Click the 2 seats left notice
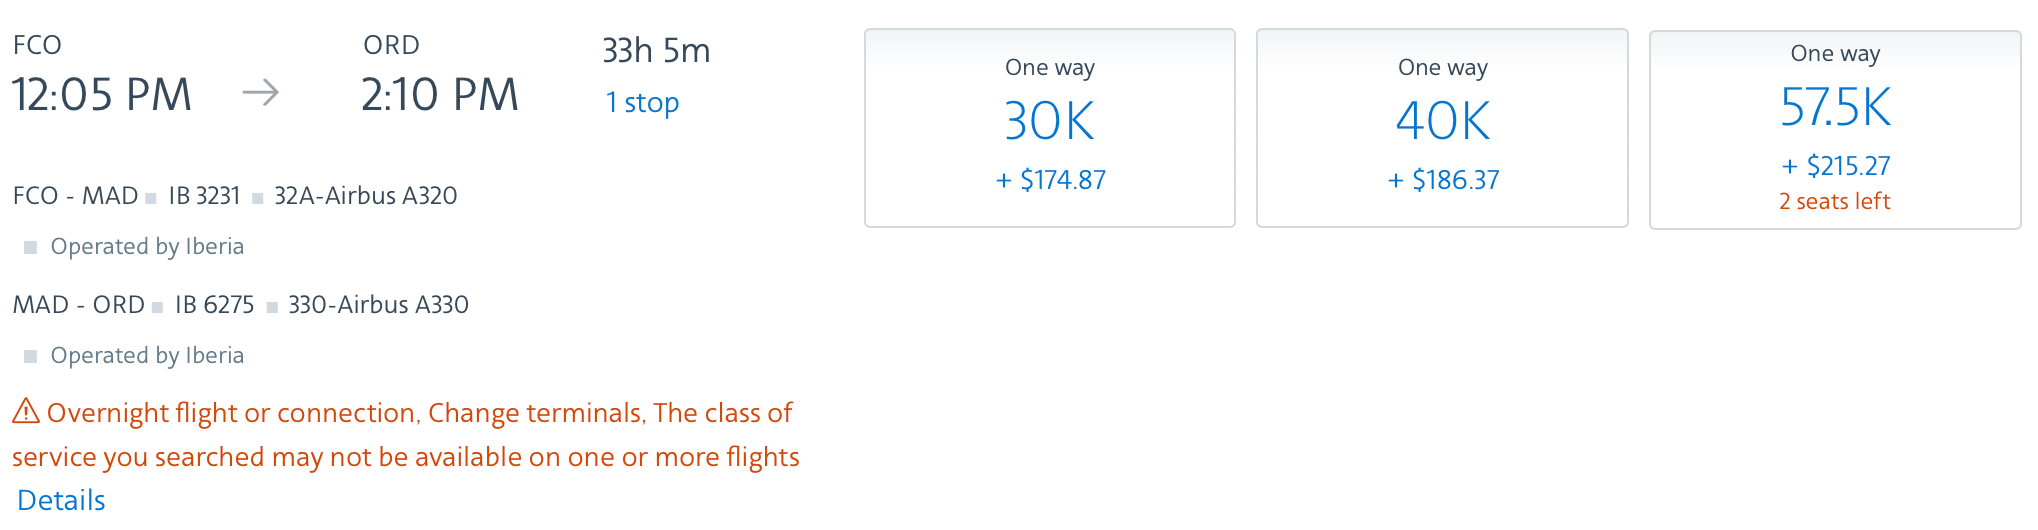2038x530 pixels. click(x=1835, y=201)
